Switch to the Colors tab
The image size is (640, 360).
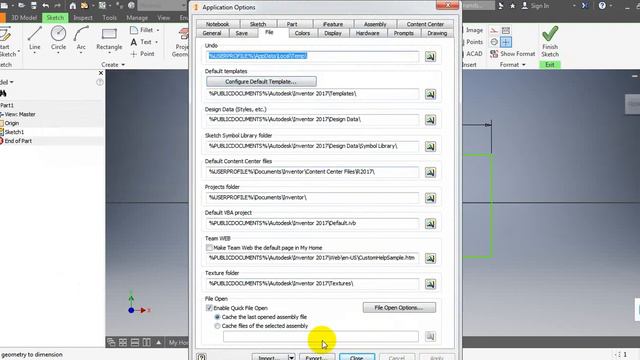coord(302,33)
